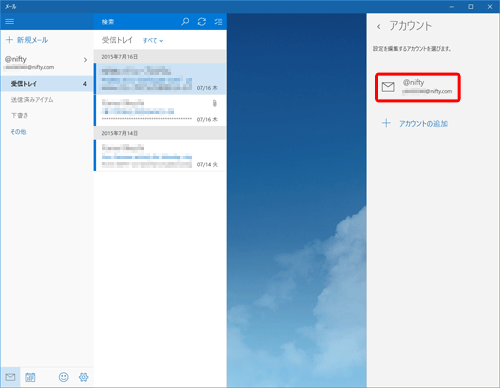This screenshot has height=388, width=500.
Task: Switch to the Mail app icon
Action: pos(10,377)
